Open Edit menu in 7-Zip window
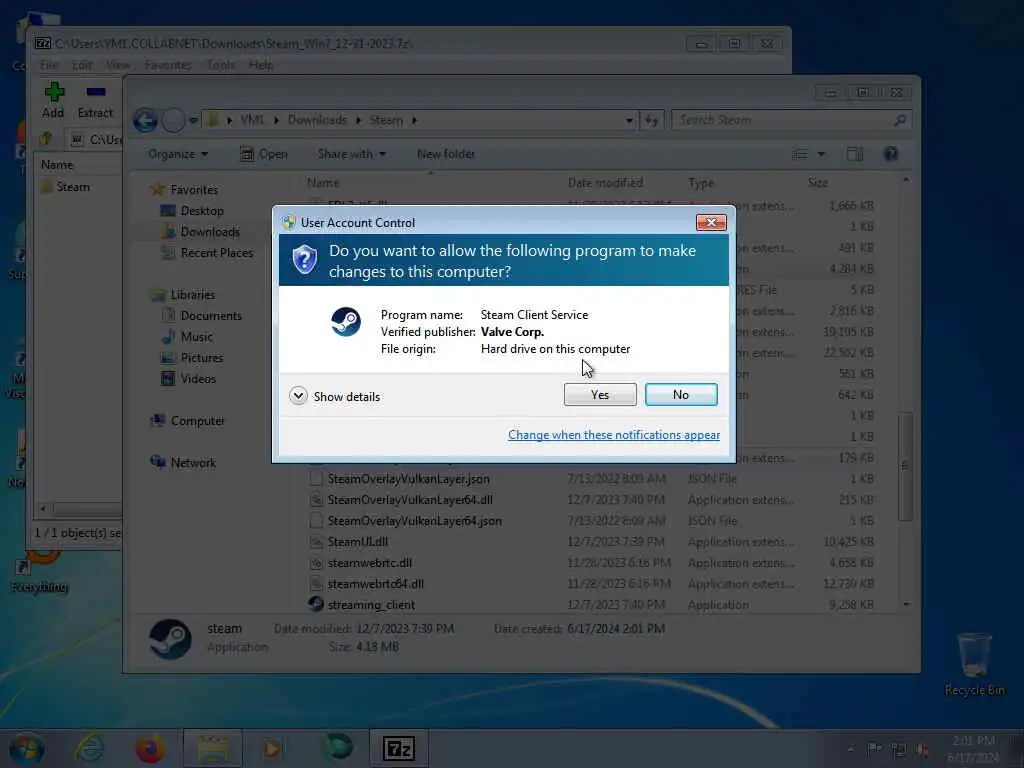This screenshot has width=1024, height=768. pos(82,65)
